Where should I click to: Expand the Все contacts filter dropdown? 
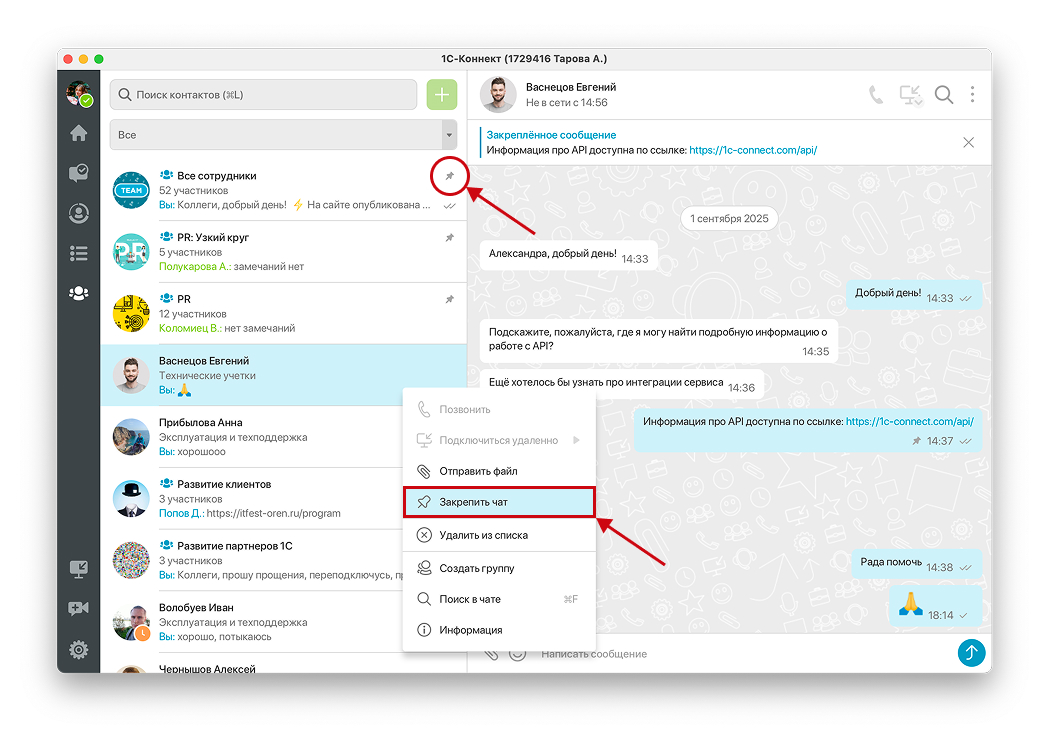coord(448,135)
